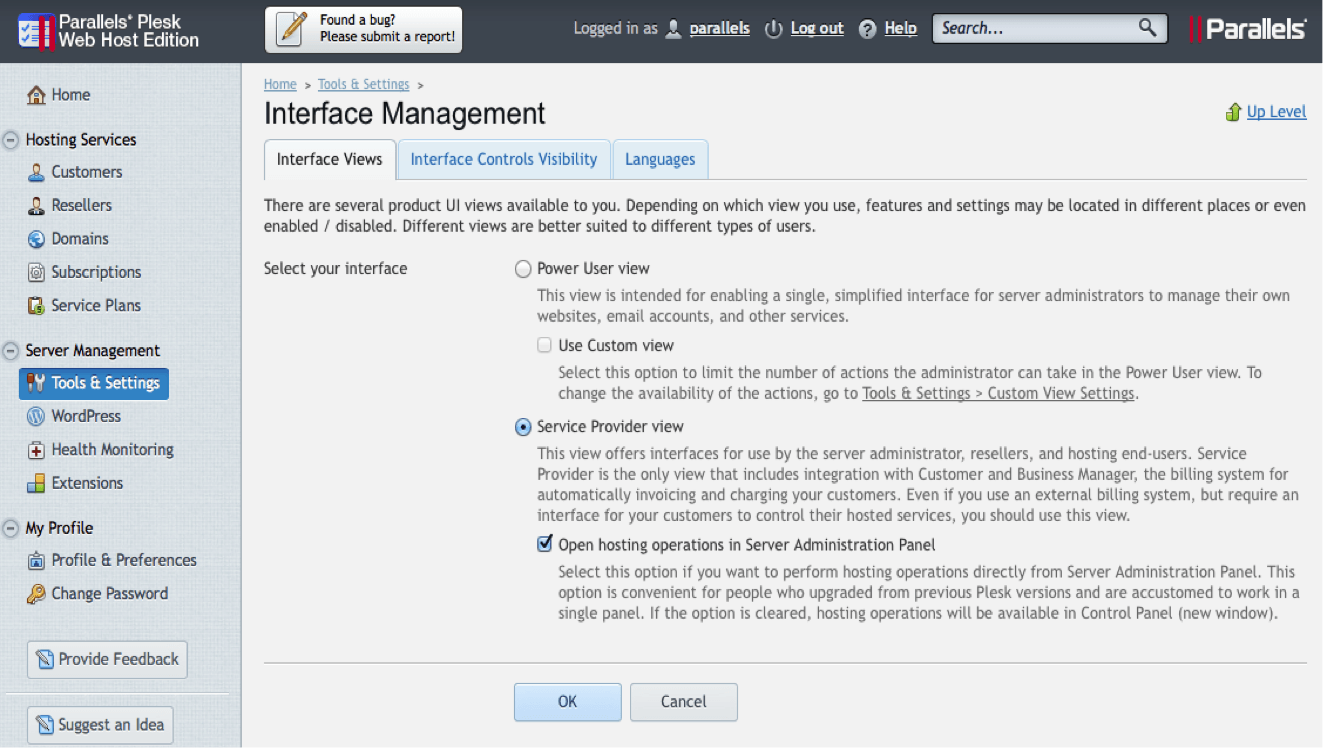Click the power icon beside Log out
This screenshot has width=1323, height=748.
(773, 29)
